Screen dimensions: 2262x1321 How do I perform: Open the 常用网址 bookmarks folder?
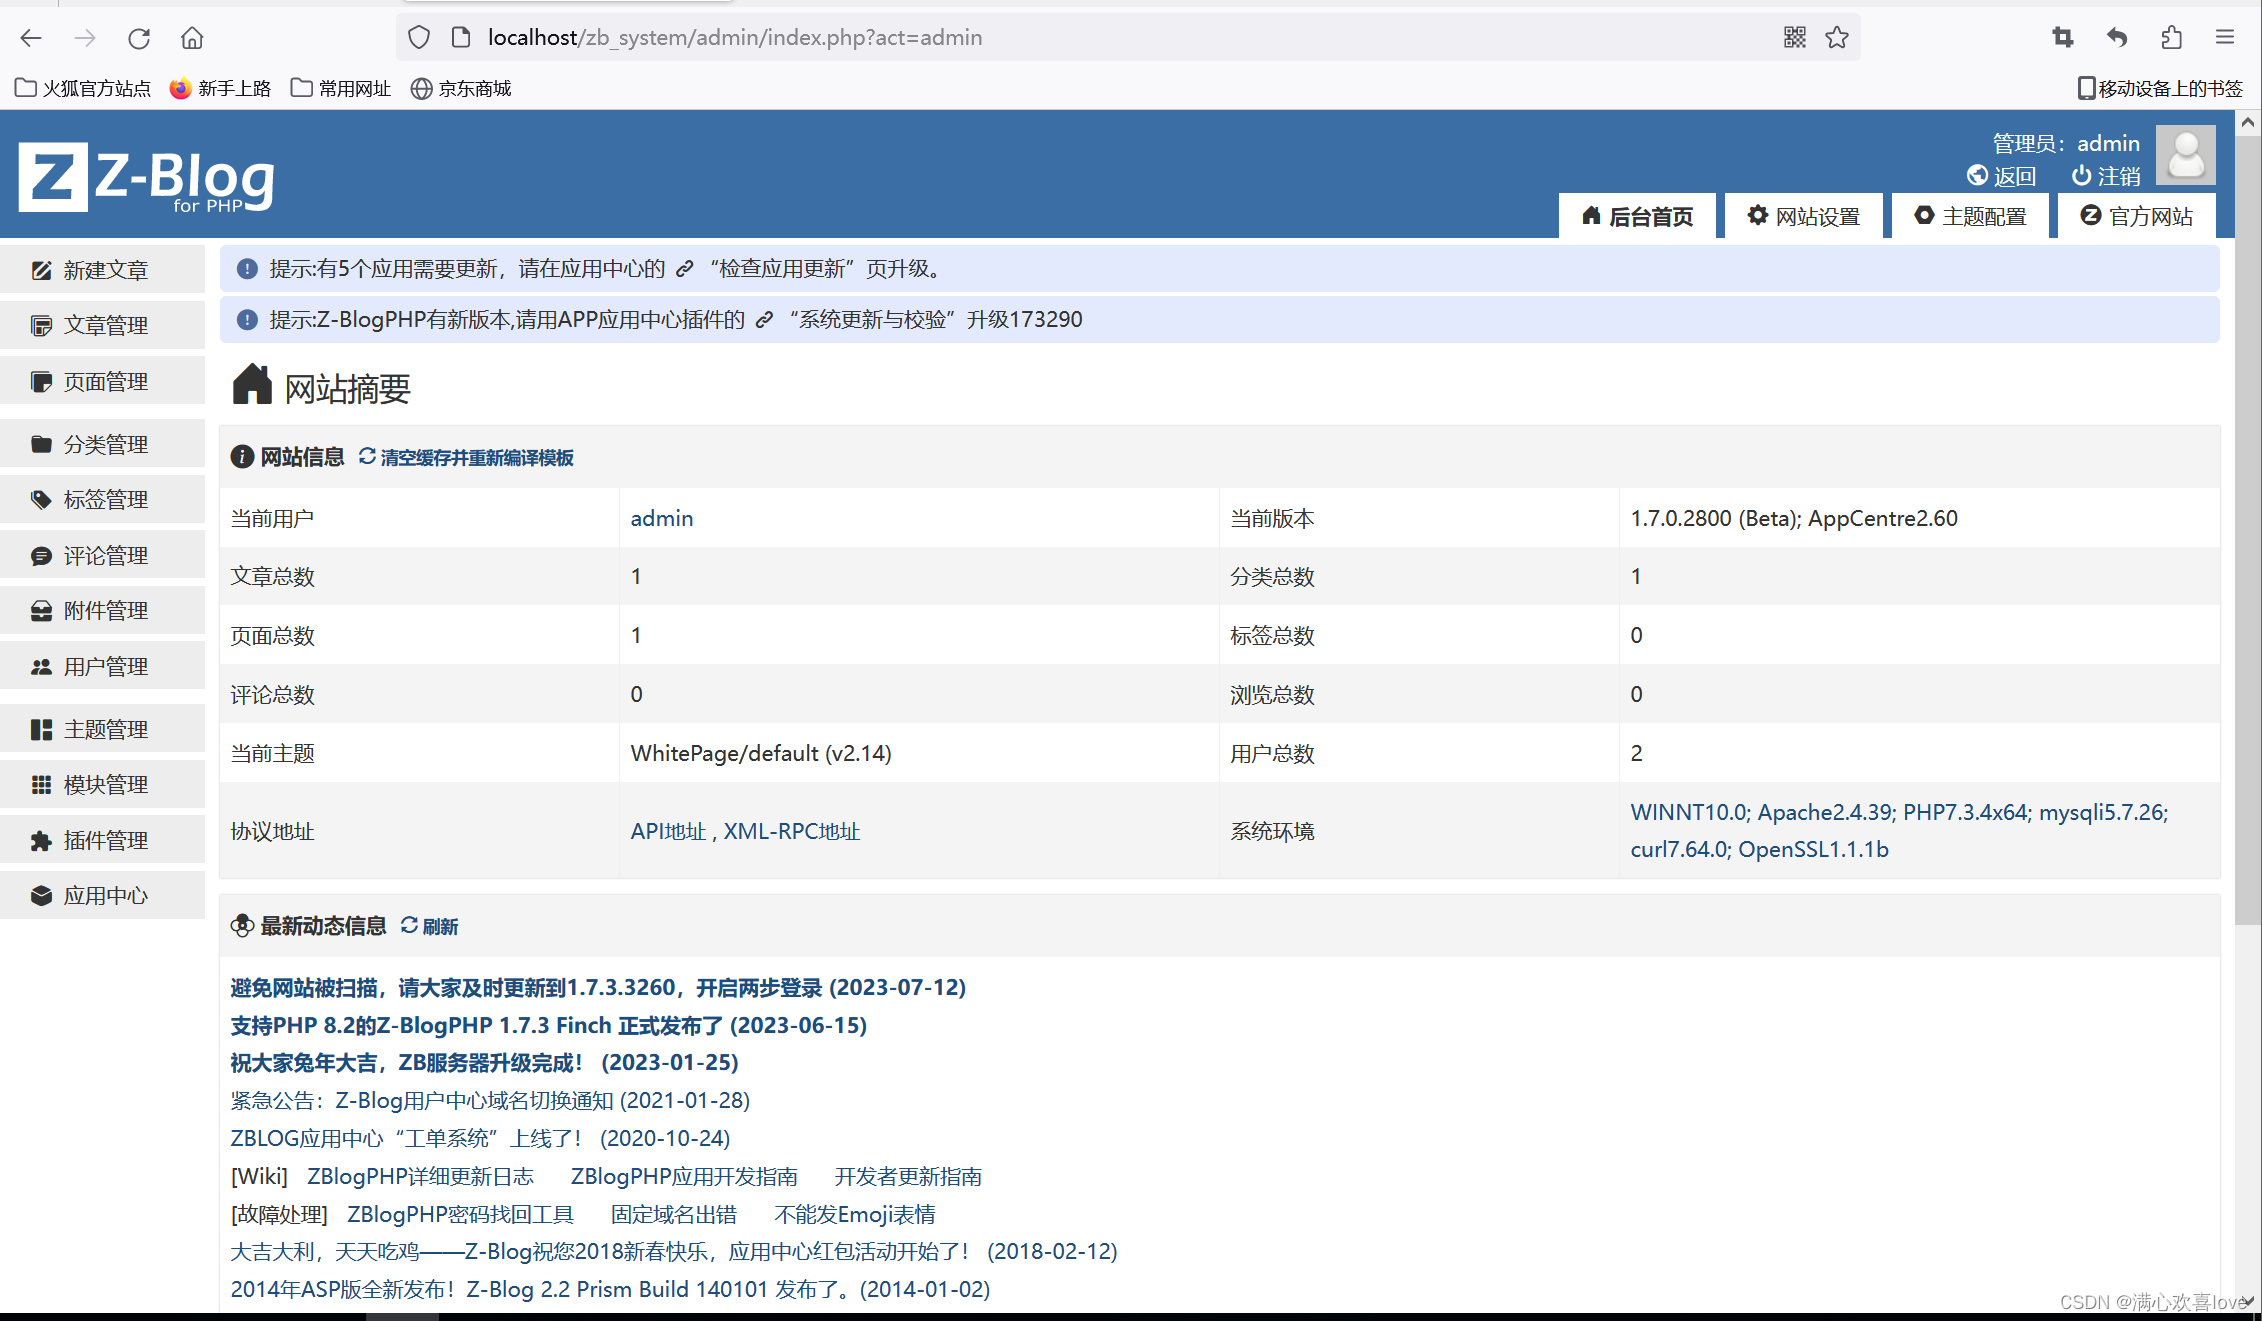click(x=341, y=89)
